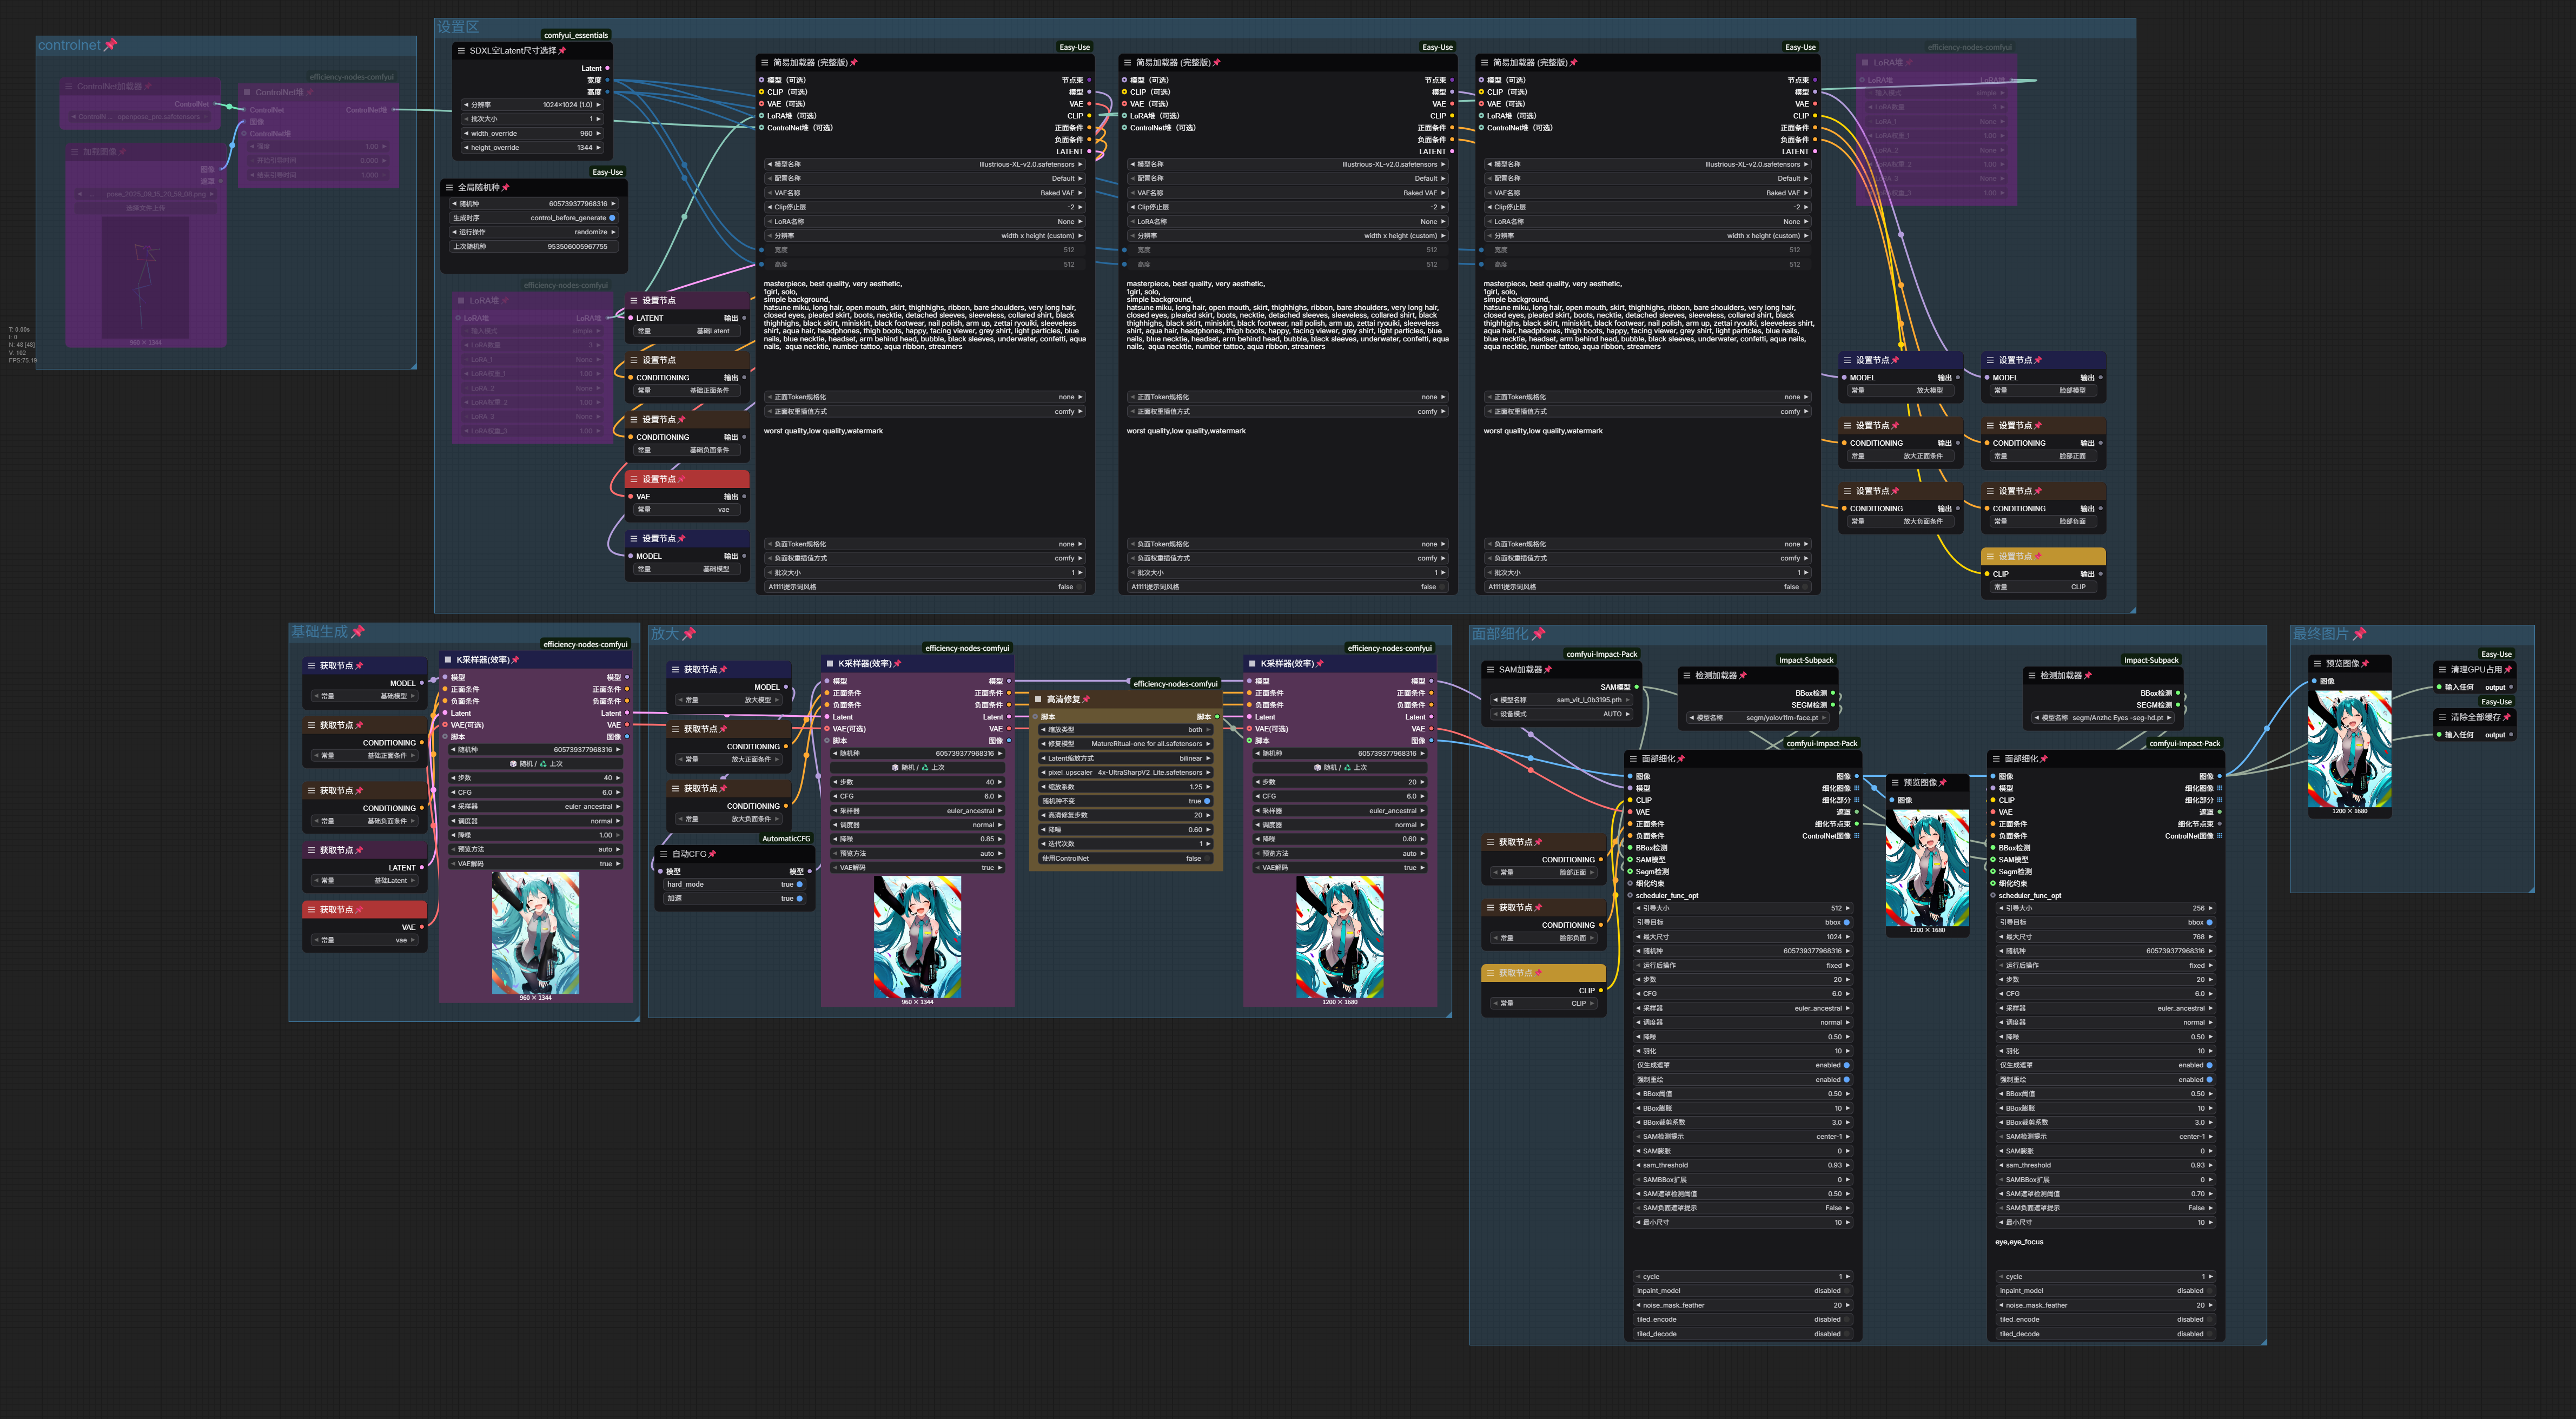Click hamburger icon on SAM加载器 node

click(x=1490, y=670)
